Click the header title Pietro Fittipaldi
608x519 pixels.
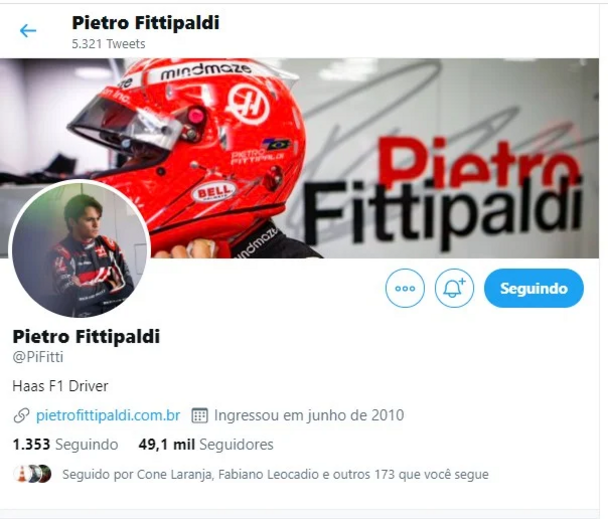click(x=145, y=22)
